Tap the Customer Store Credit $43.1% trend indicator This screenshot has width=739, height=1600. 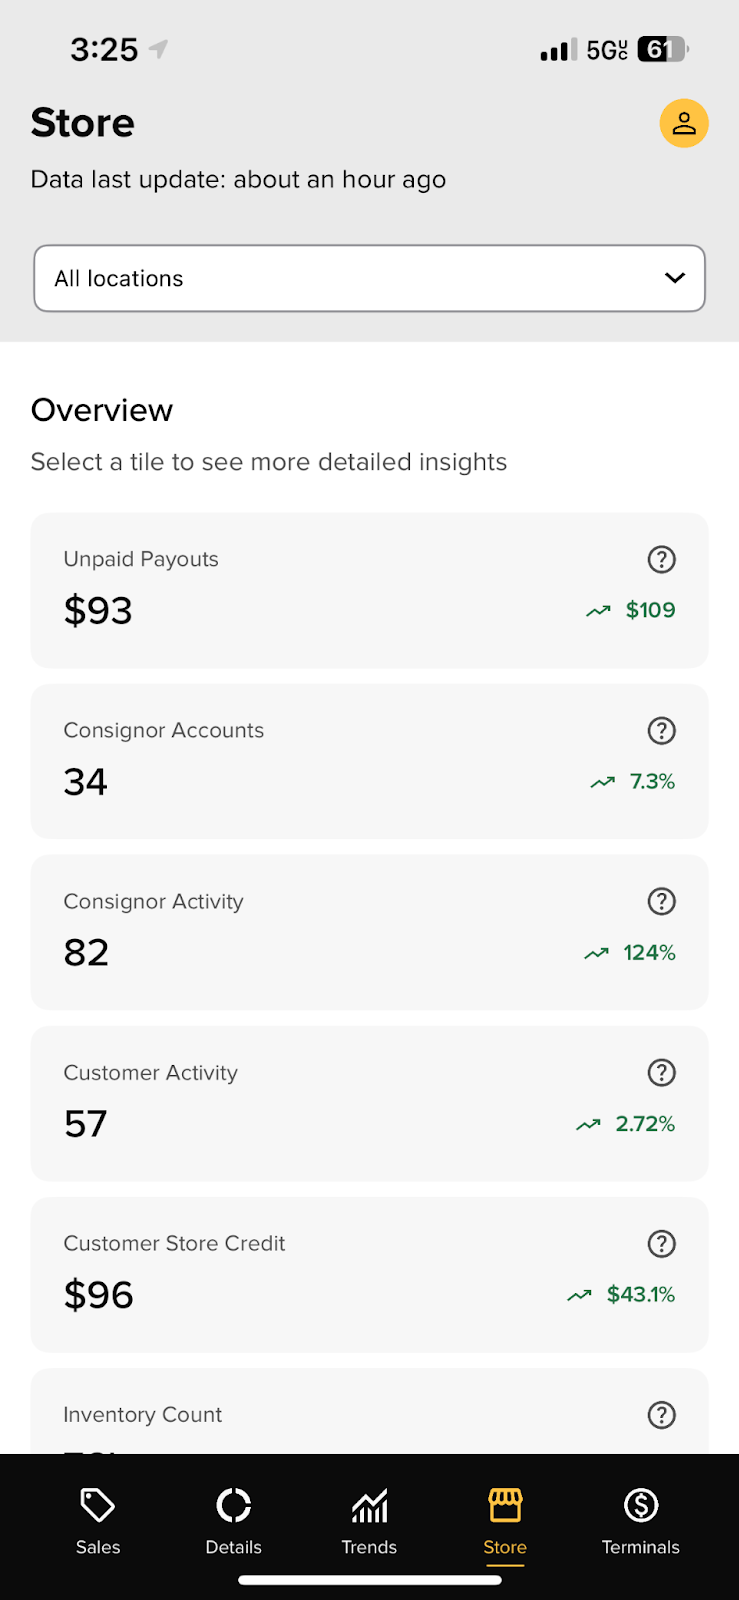click(x=621, y=1294)
